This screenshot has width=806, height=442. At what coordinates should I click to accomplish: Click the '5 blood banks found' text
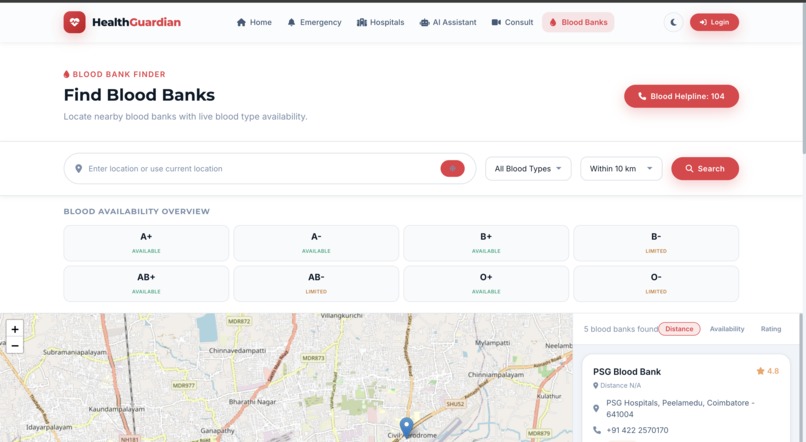coord(621,329)
